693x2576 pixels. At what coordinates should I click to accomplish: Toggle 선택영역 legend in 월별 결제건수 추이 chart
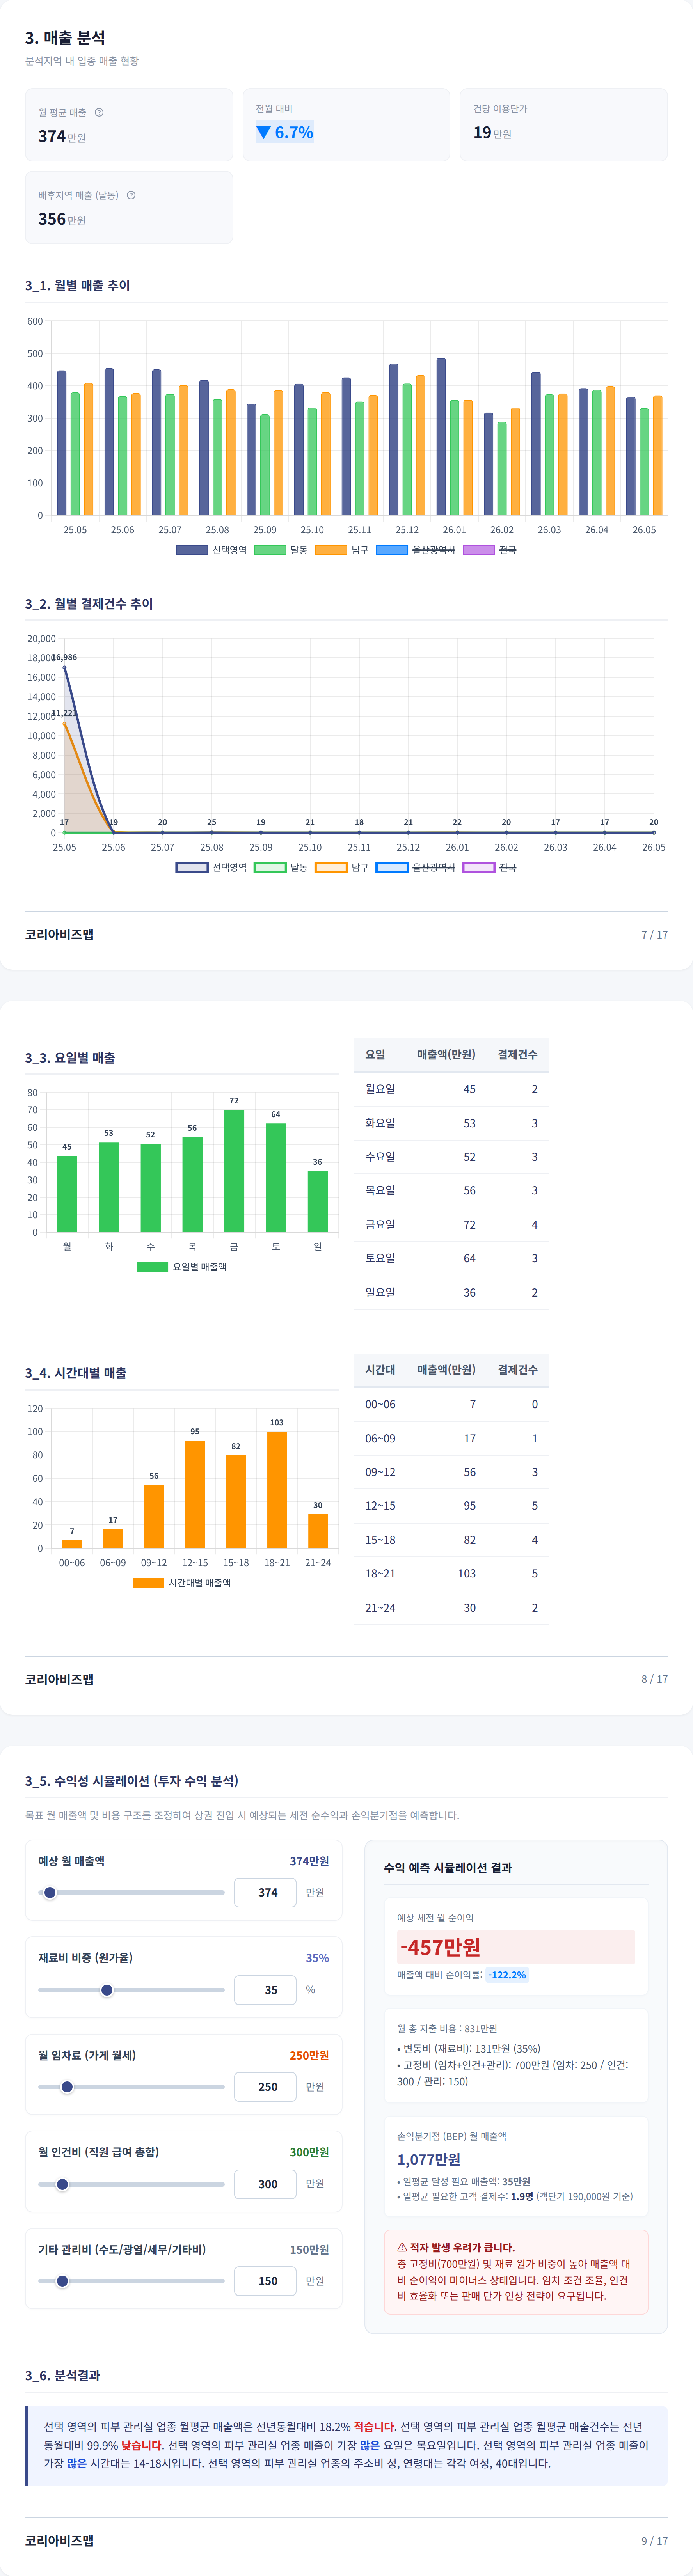pos(211,867)
